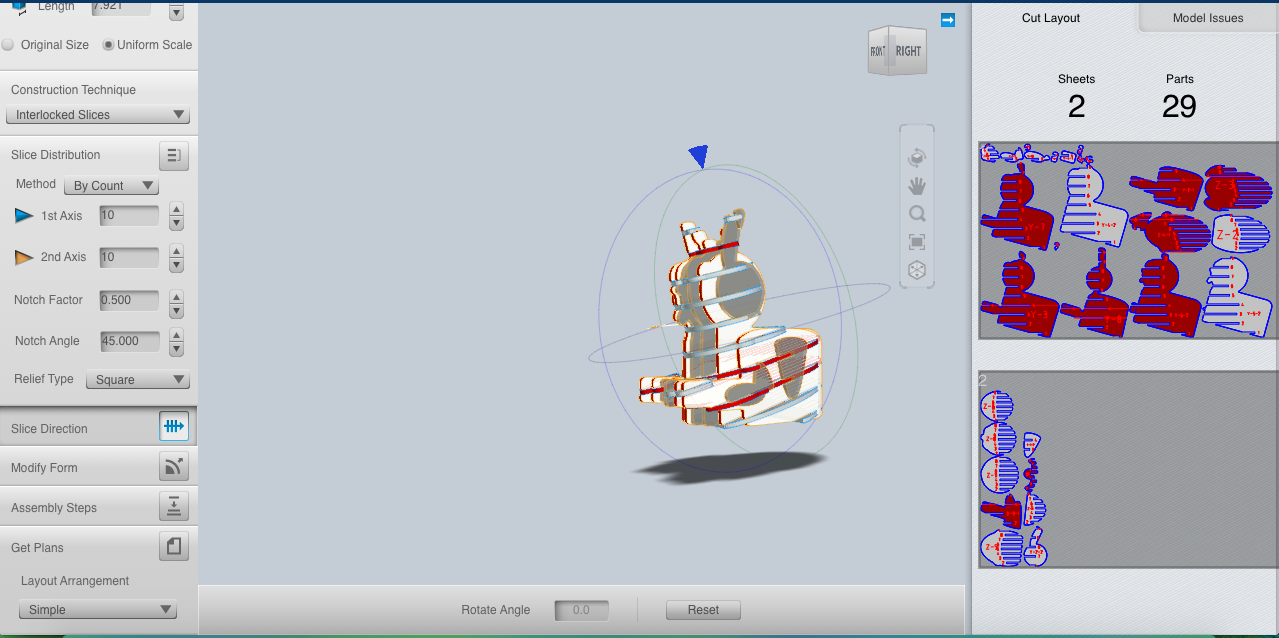Decrease the 1st Axis count stepper
The width and height of the screenshot is (1279, 638).
[176, 223]
